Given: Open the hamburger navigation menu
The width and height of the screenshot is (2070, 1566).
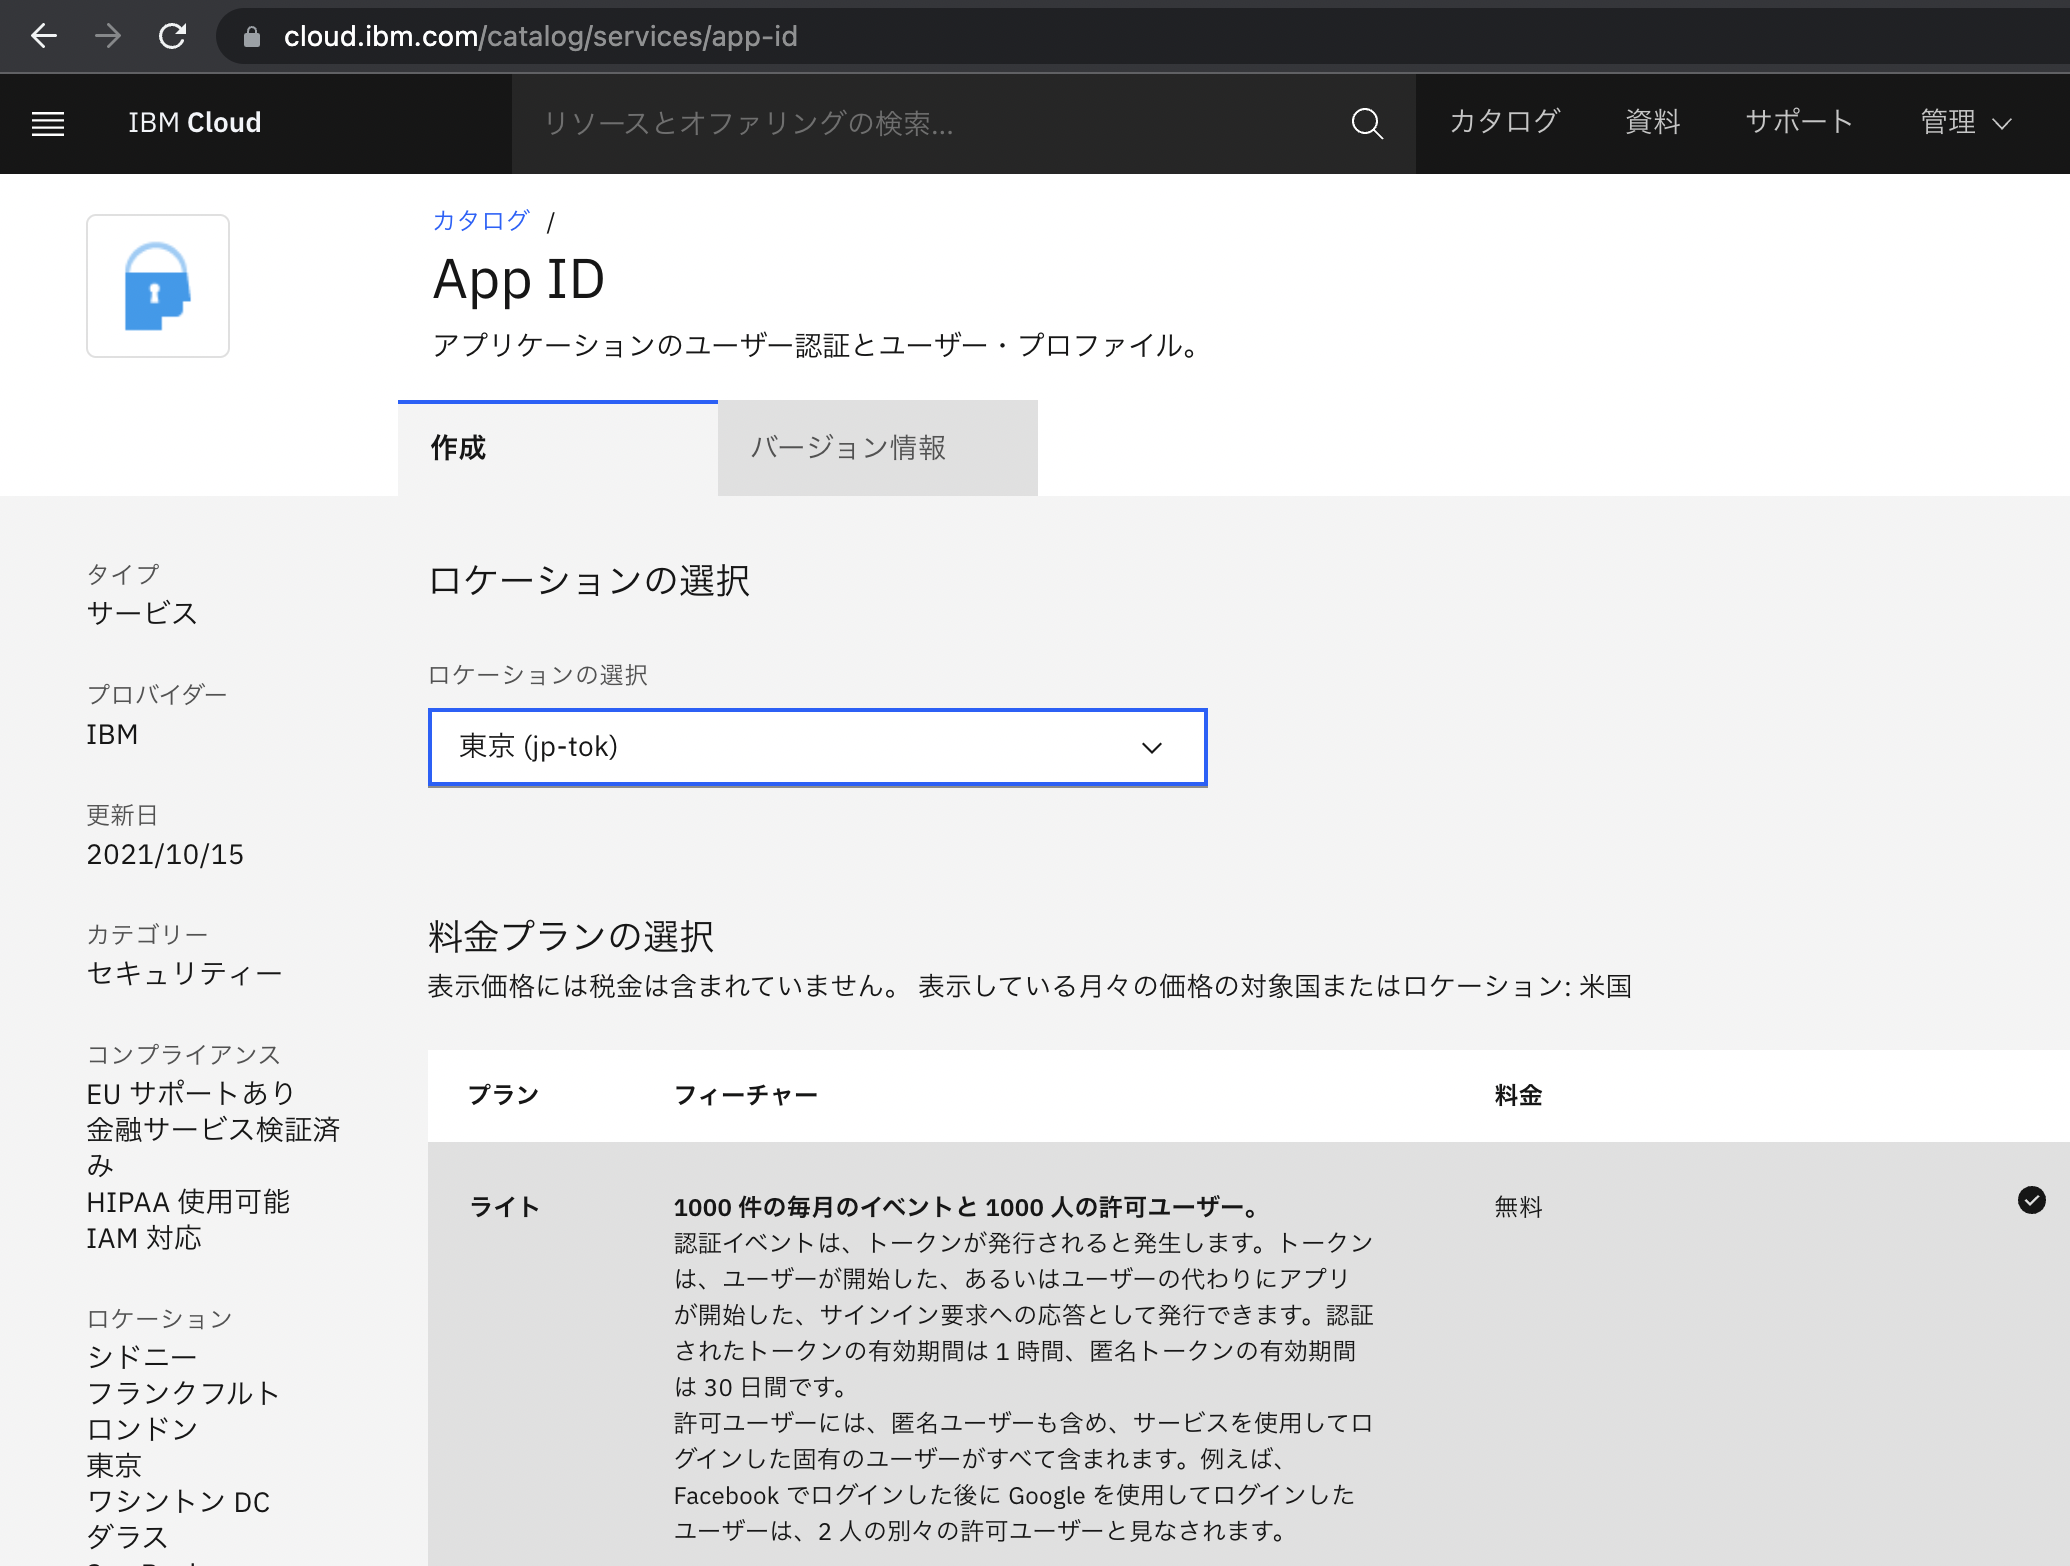Looking at the screenshot, I should (x=47, y=123).
